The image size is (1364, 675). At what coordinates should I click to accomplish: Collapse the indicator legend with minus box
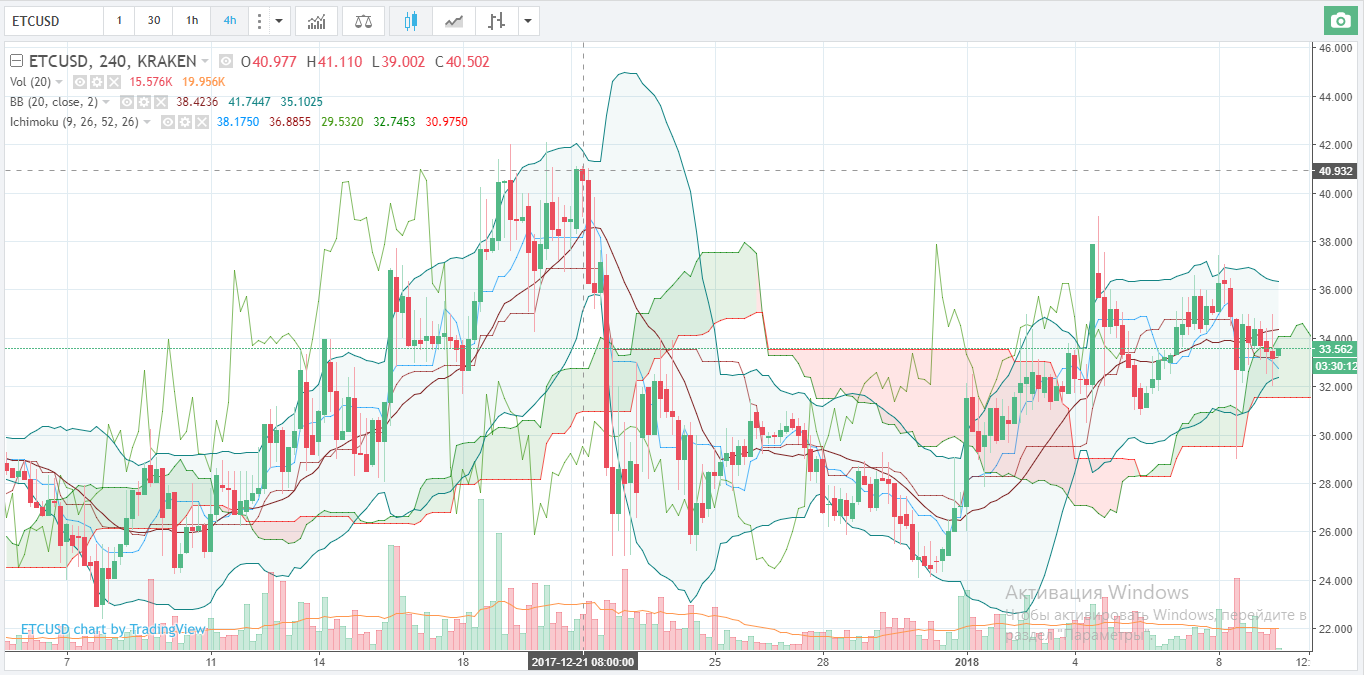click(15, 61)
